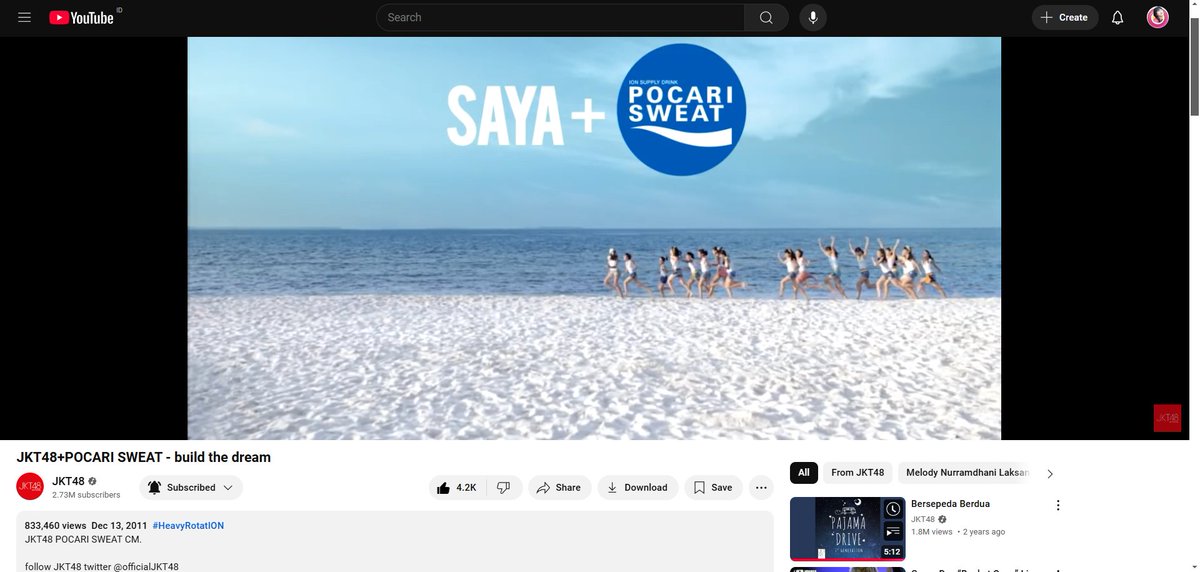Image resolution: width=1200 pixels, height=572 pixels.
Task: Open Bersepeda Berdua video thumbnail
Action: tap(848, 529)
